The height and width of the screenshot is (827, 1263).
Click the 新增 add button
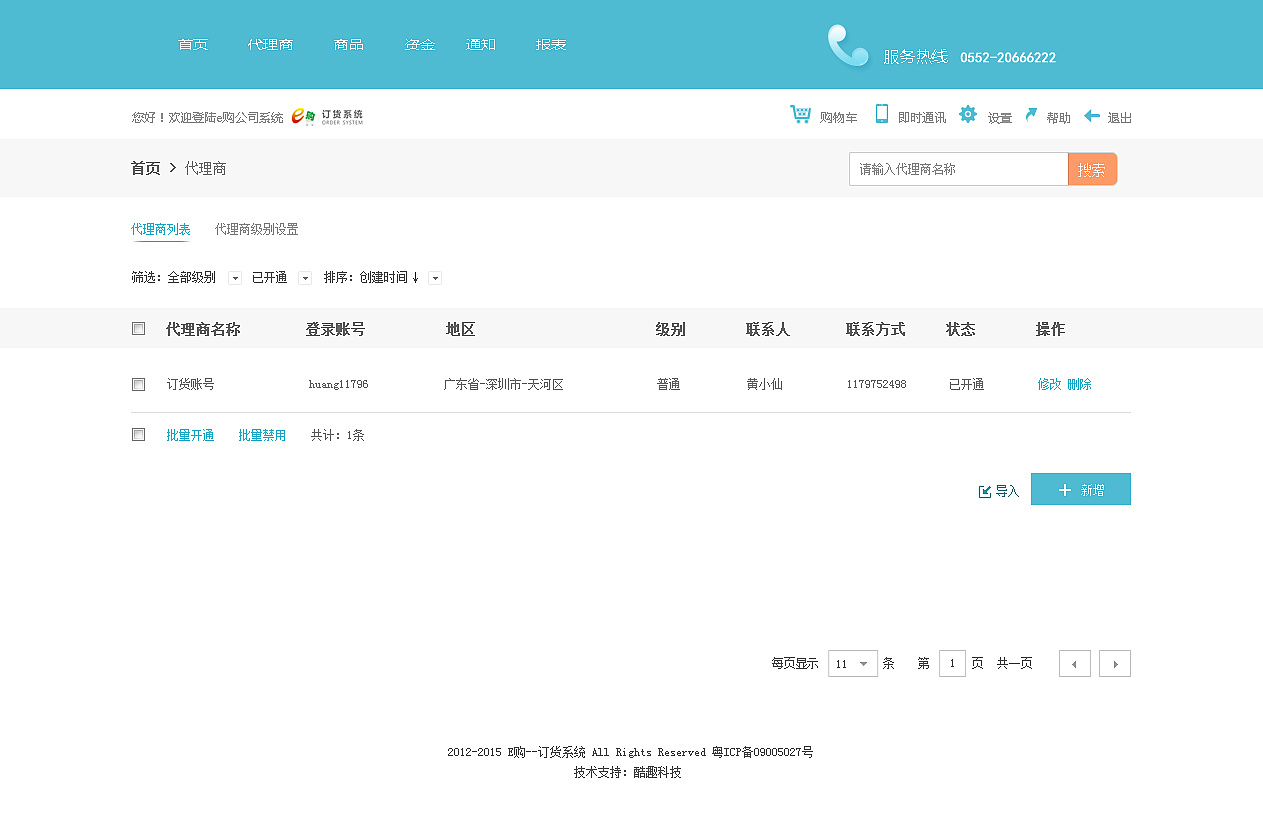(x=1081, y=489)
